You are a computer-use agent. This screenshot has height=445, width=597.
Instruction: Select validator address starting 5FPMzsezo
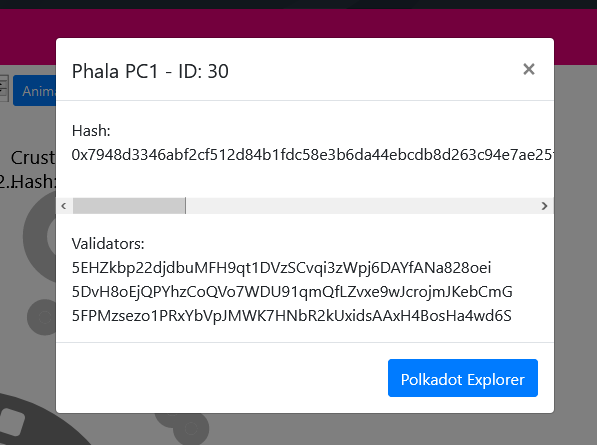click(x=292, y=316)
